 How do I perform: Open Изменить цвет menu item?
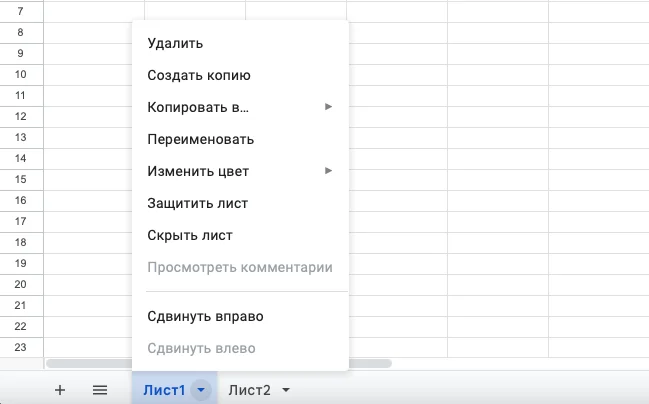pos(198,171)
